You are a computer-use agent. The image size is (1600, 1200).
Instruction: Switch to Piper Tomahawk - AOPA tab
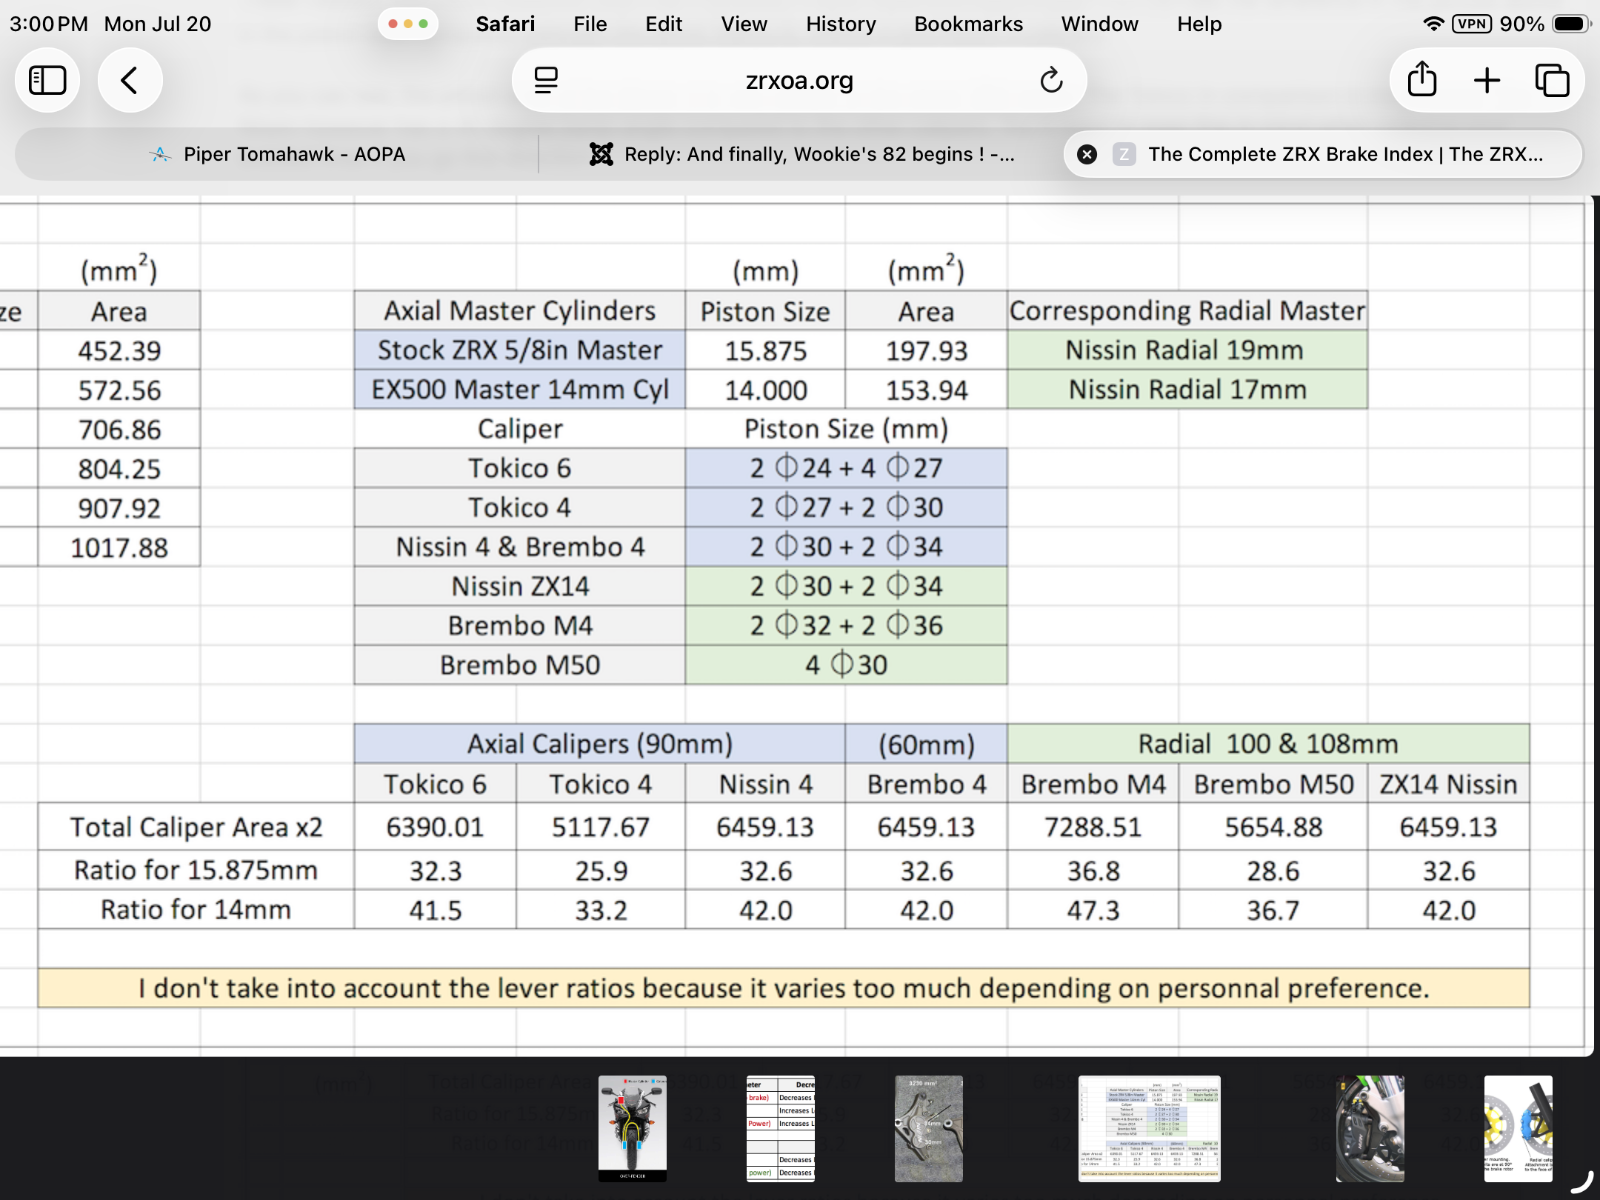[277, 154]
